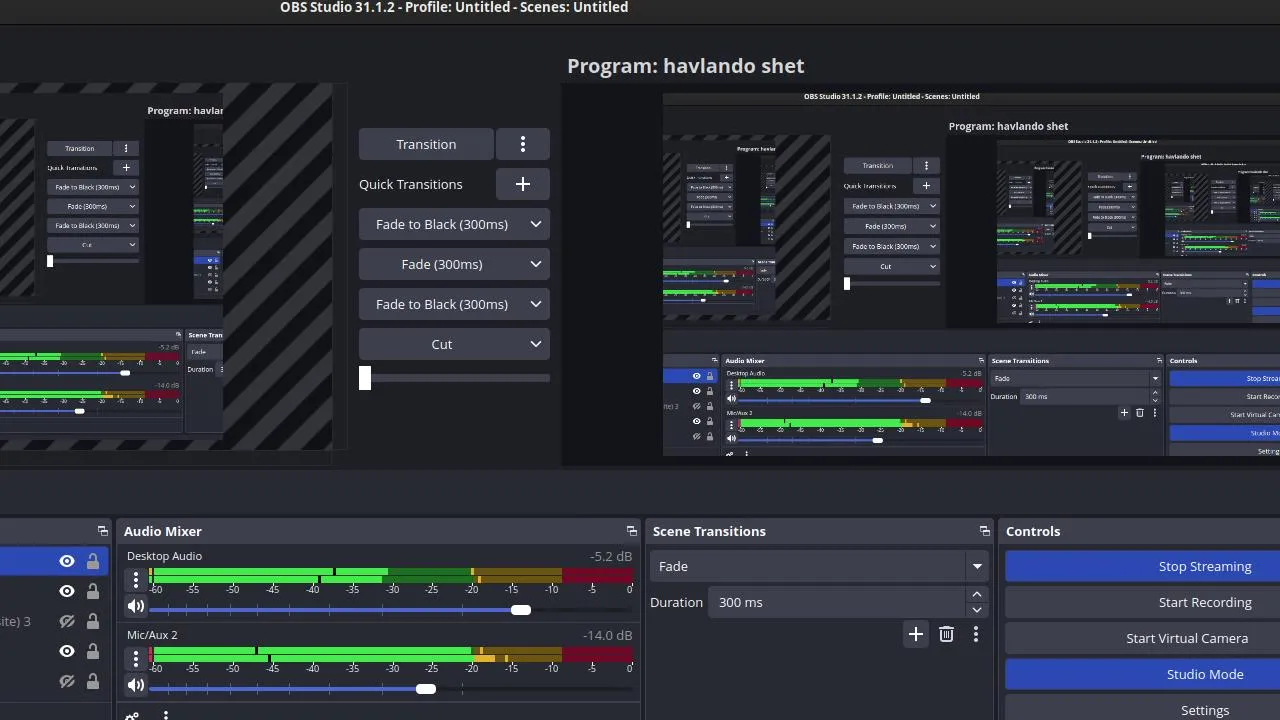Mute Mic/Aux 2 via speaker icon
Screen dimensions: 1280x720
tap(136, 685)
